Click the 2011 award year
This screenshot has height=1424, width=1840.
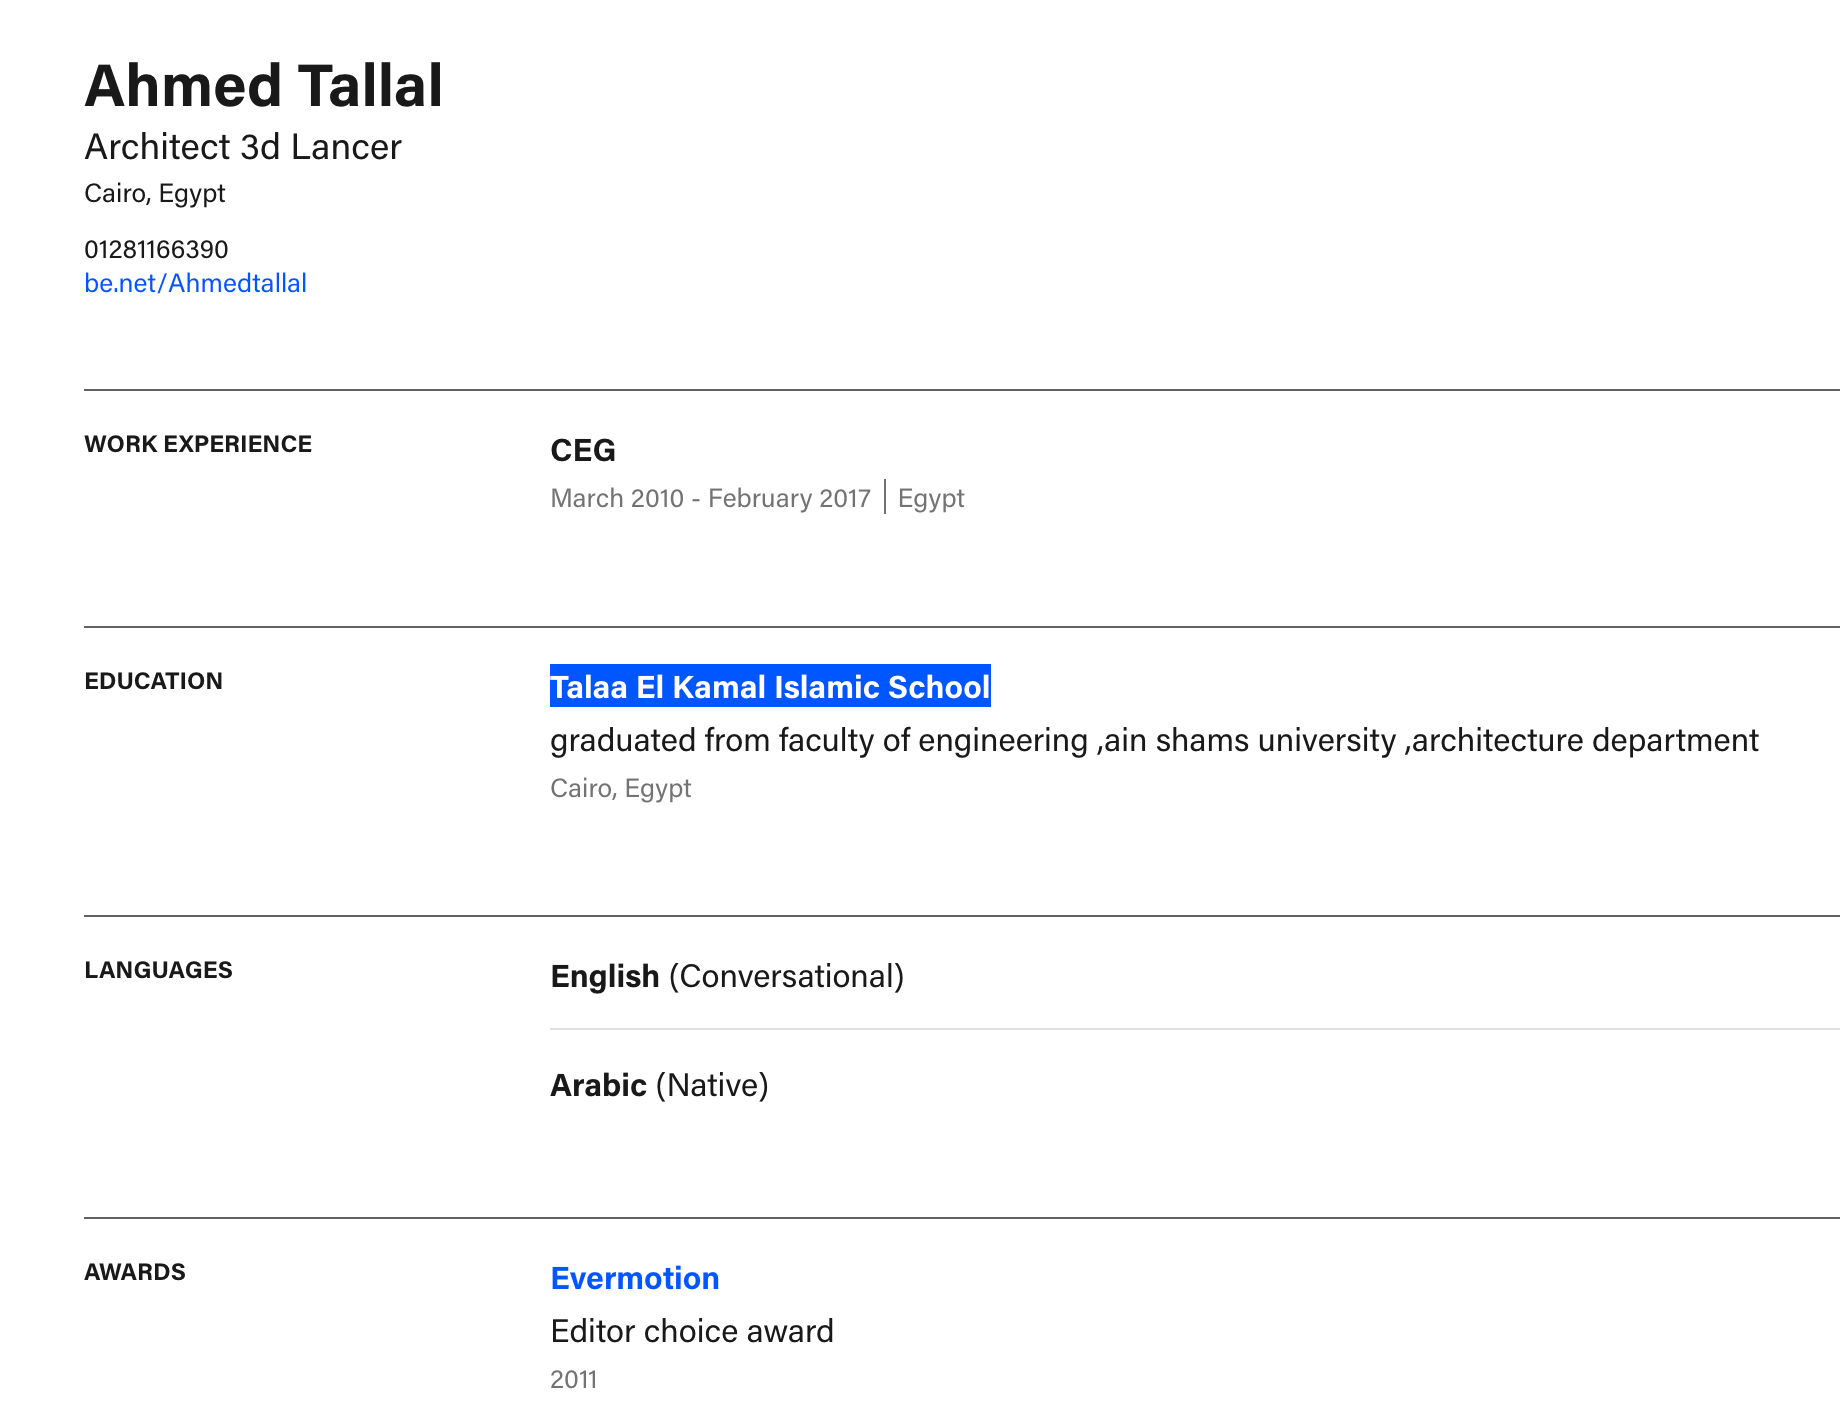coord(574,1379)
